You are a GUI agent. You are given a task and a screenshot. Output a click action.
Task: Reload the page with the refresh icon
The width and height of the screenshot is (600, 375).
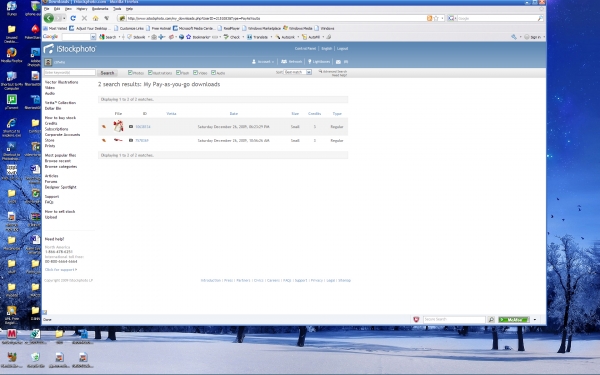[x=73, y=18]
